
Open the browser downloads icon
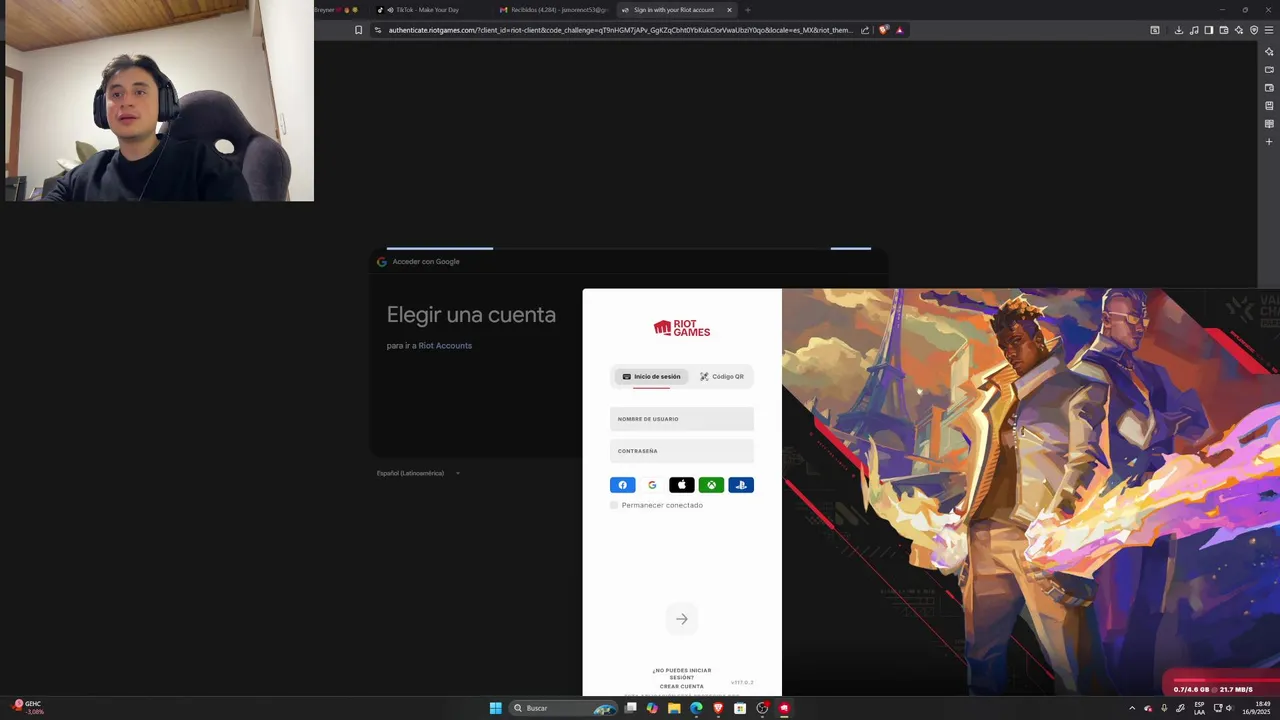1179,30
